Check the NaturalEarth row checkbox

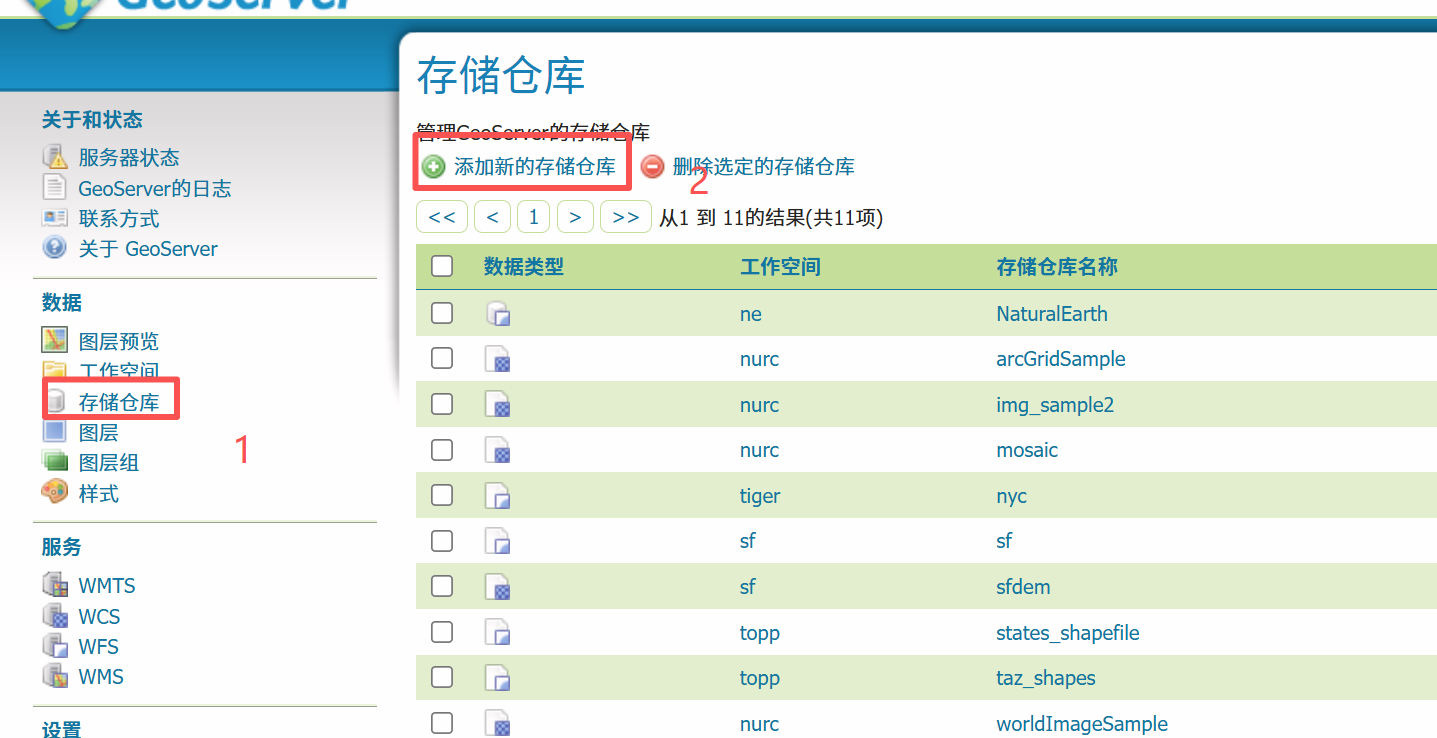click(442, 313)
